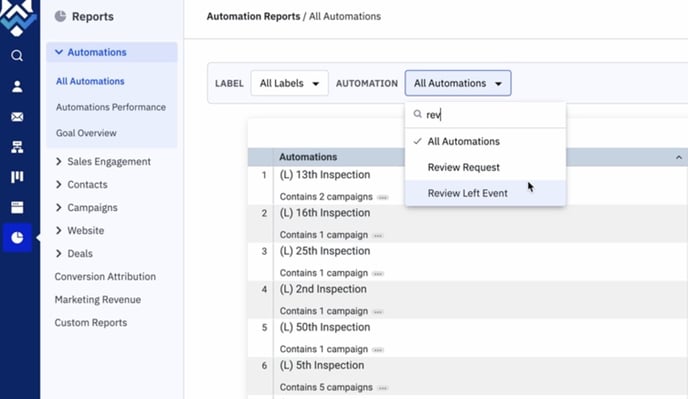The width and height of the screenshot is (688, 399).
Task: Click the ellipsis after 2nd Inspection campaign
Action: point(377,312)
